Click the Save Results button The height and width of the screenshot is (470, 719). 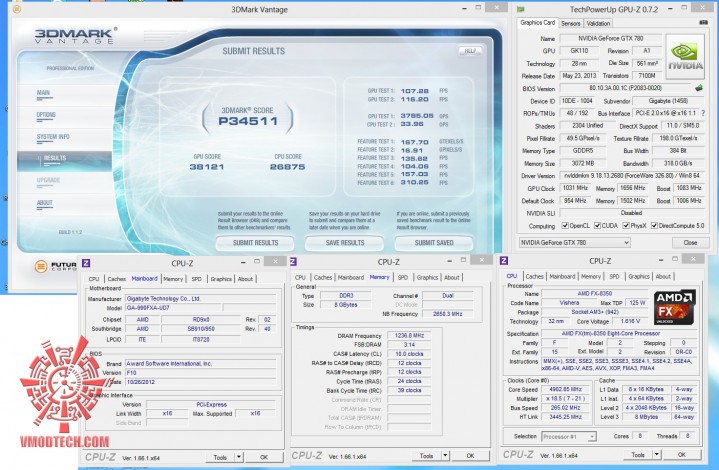tap(345, 243)
